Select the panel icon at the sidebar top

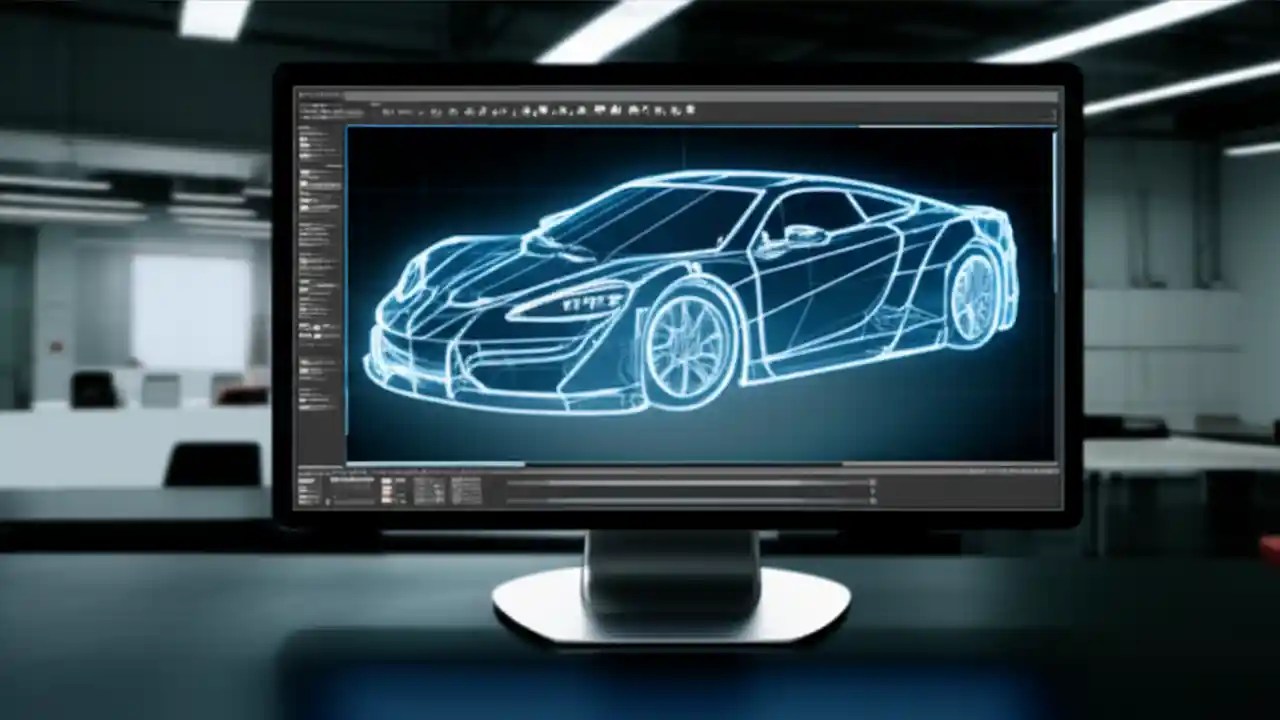pos(310,130)
